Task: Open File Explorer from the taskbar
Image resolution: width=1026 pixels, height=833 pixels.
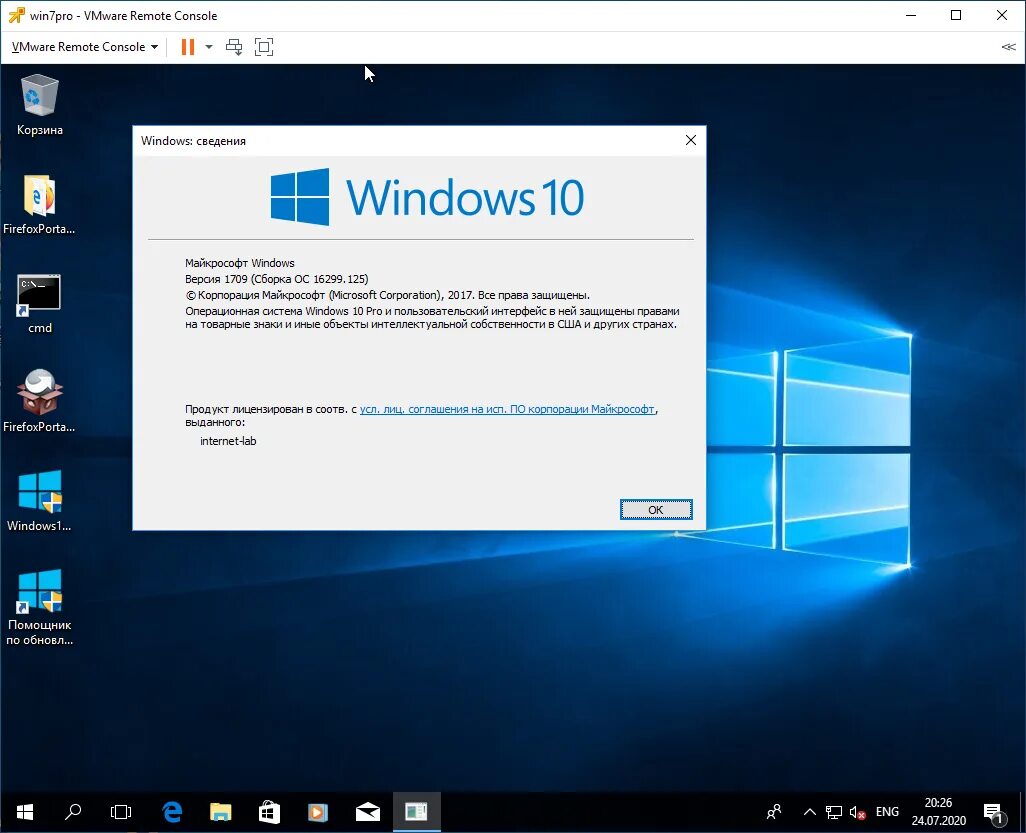Action: (x=221, y=812)
